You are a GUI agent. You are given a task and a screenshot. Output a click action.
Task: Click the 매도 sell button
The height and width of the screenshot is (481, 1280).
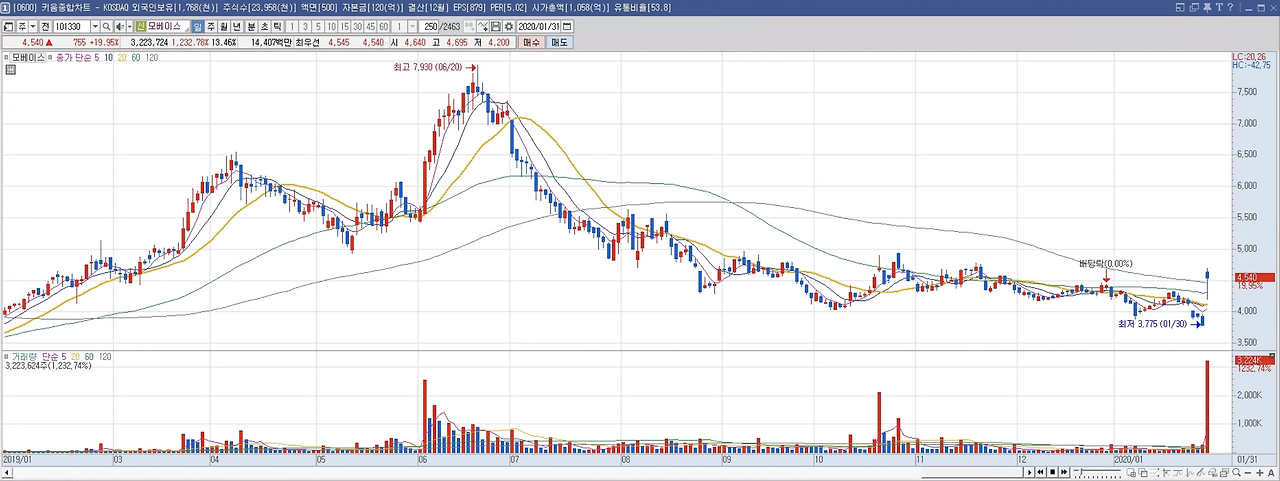(559, 42)
